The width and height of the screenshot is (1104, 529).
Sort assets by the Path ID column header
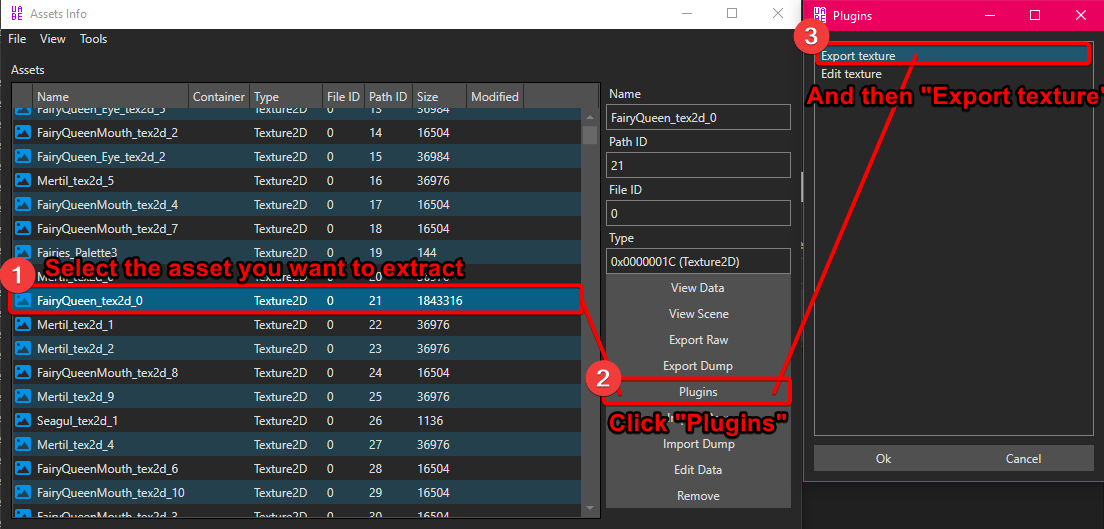tap(388, 97)
